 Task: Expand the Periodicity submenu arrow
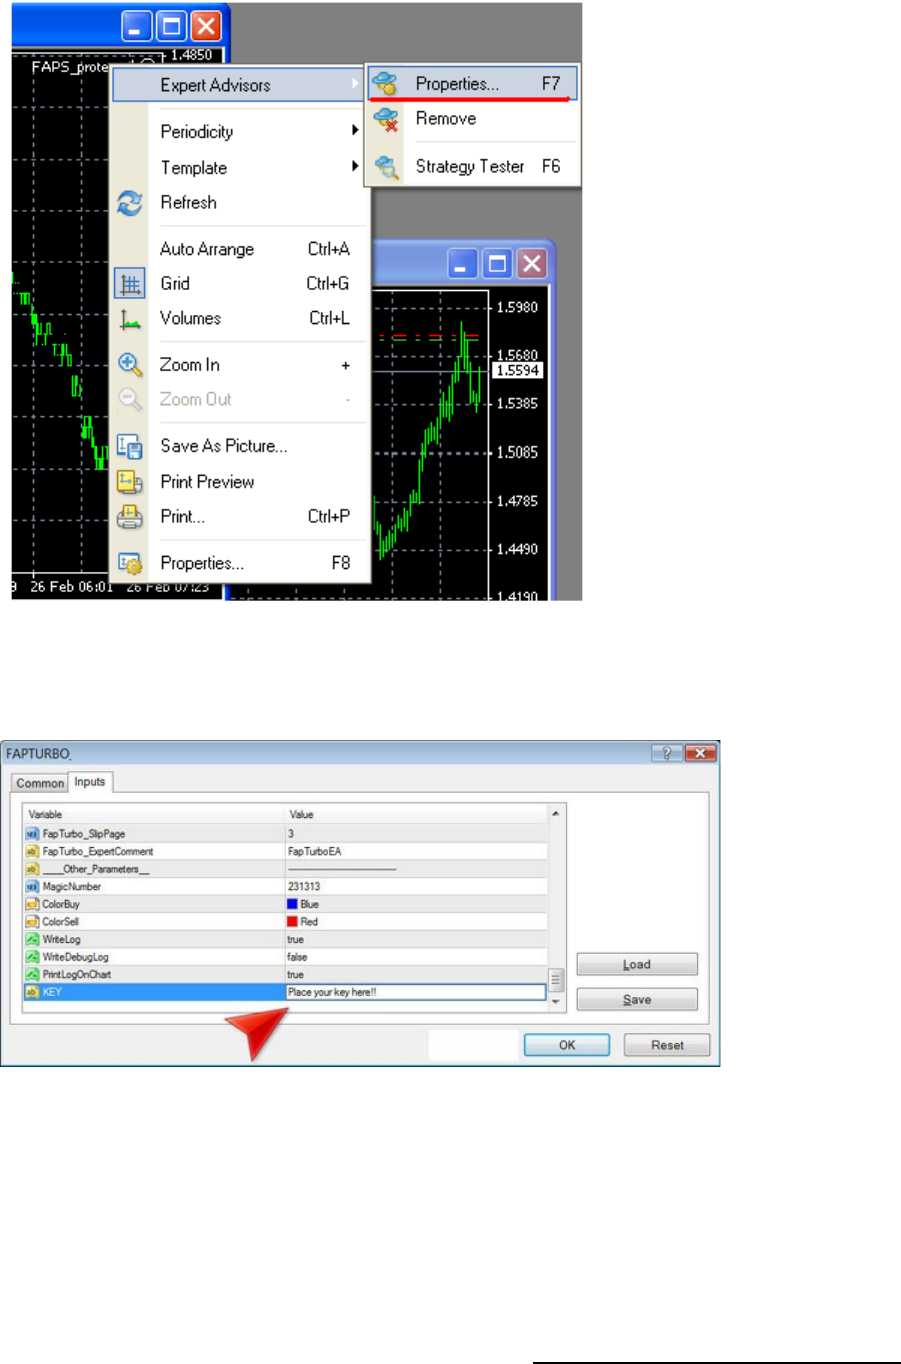pyautogui.click(x=355, y=131)
